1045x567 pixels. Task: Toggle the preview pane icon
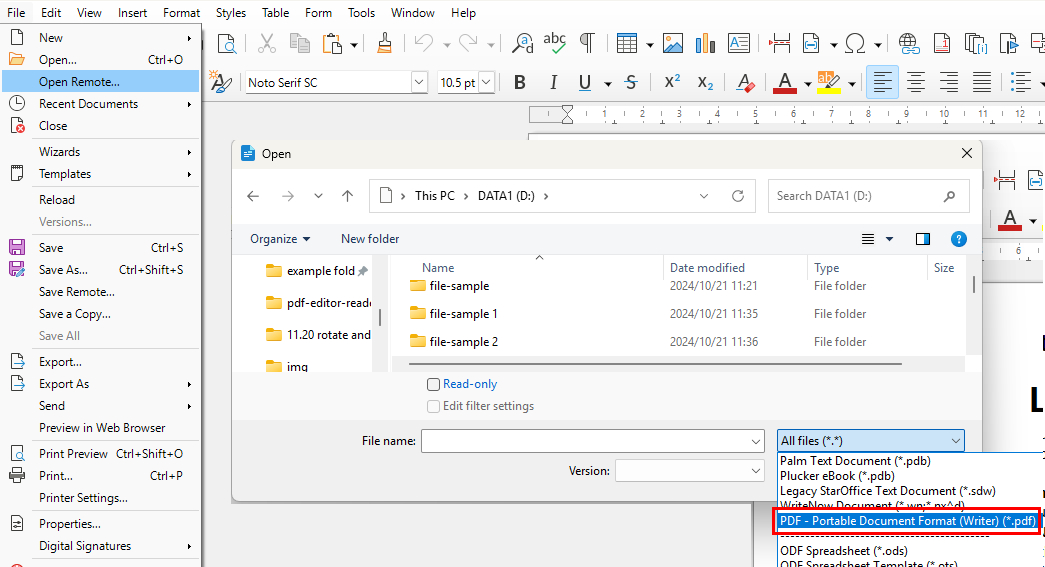point(922,239)
